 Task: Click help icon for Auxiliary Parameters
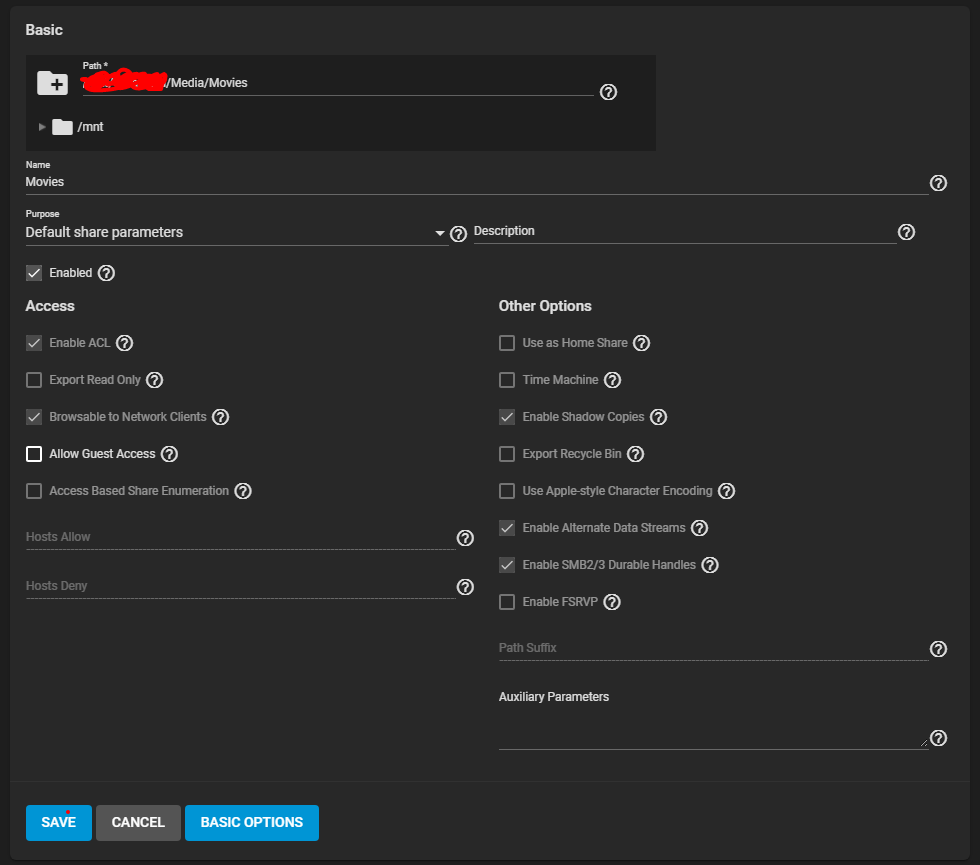tap(938, 738)
